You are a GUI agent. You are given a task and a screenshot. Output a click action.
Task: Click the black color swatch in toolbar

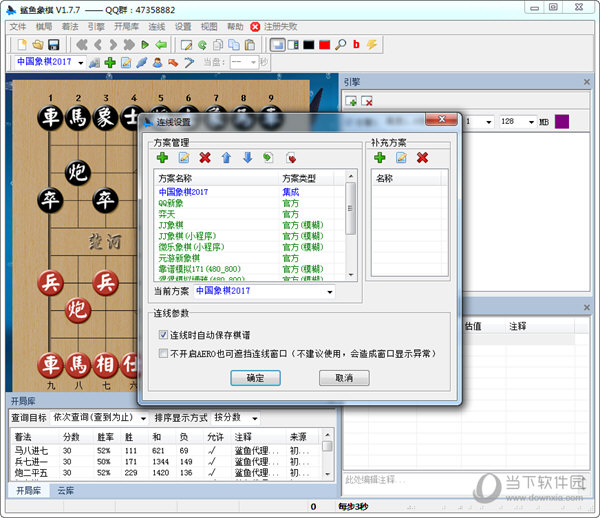point(308,45)
